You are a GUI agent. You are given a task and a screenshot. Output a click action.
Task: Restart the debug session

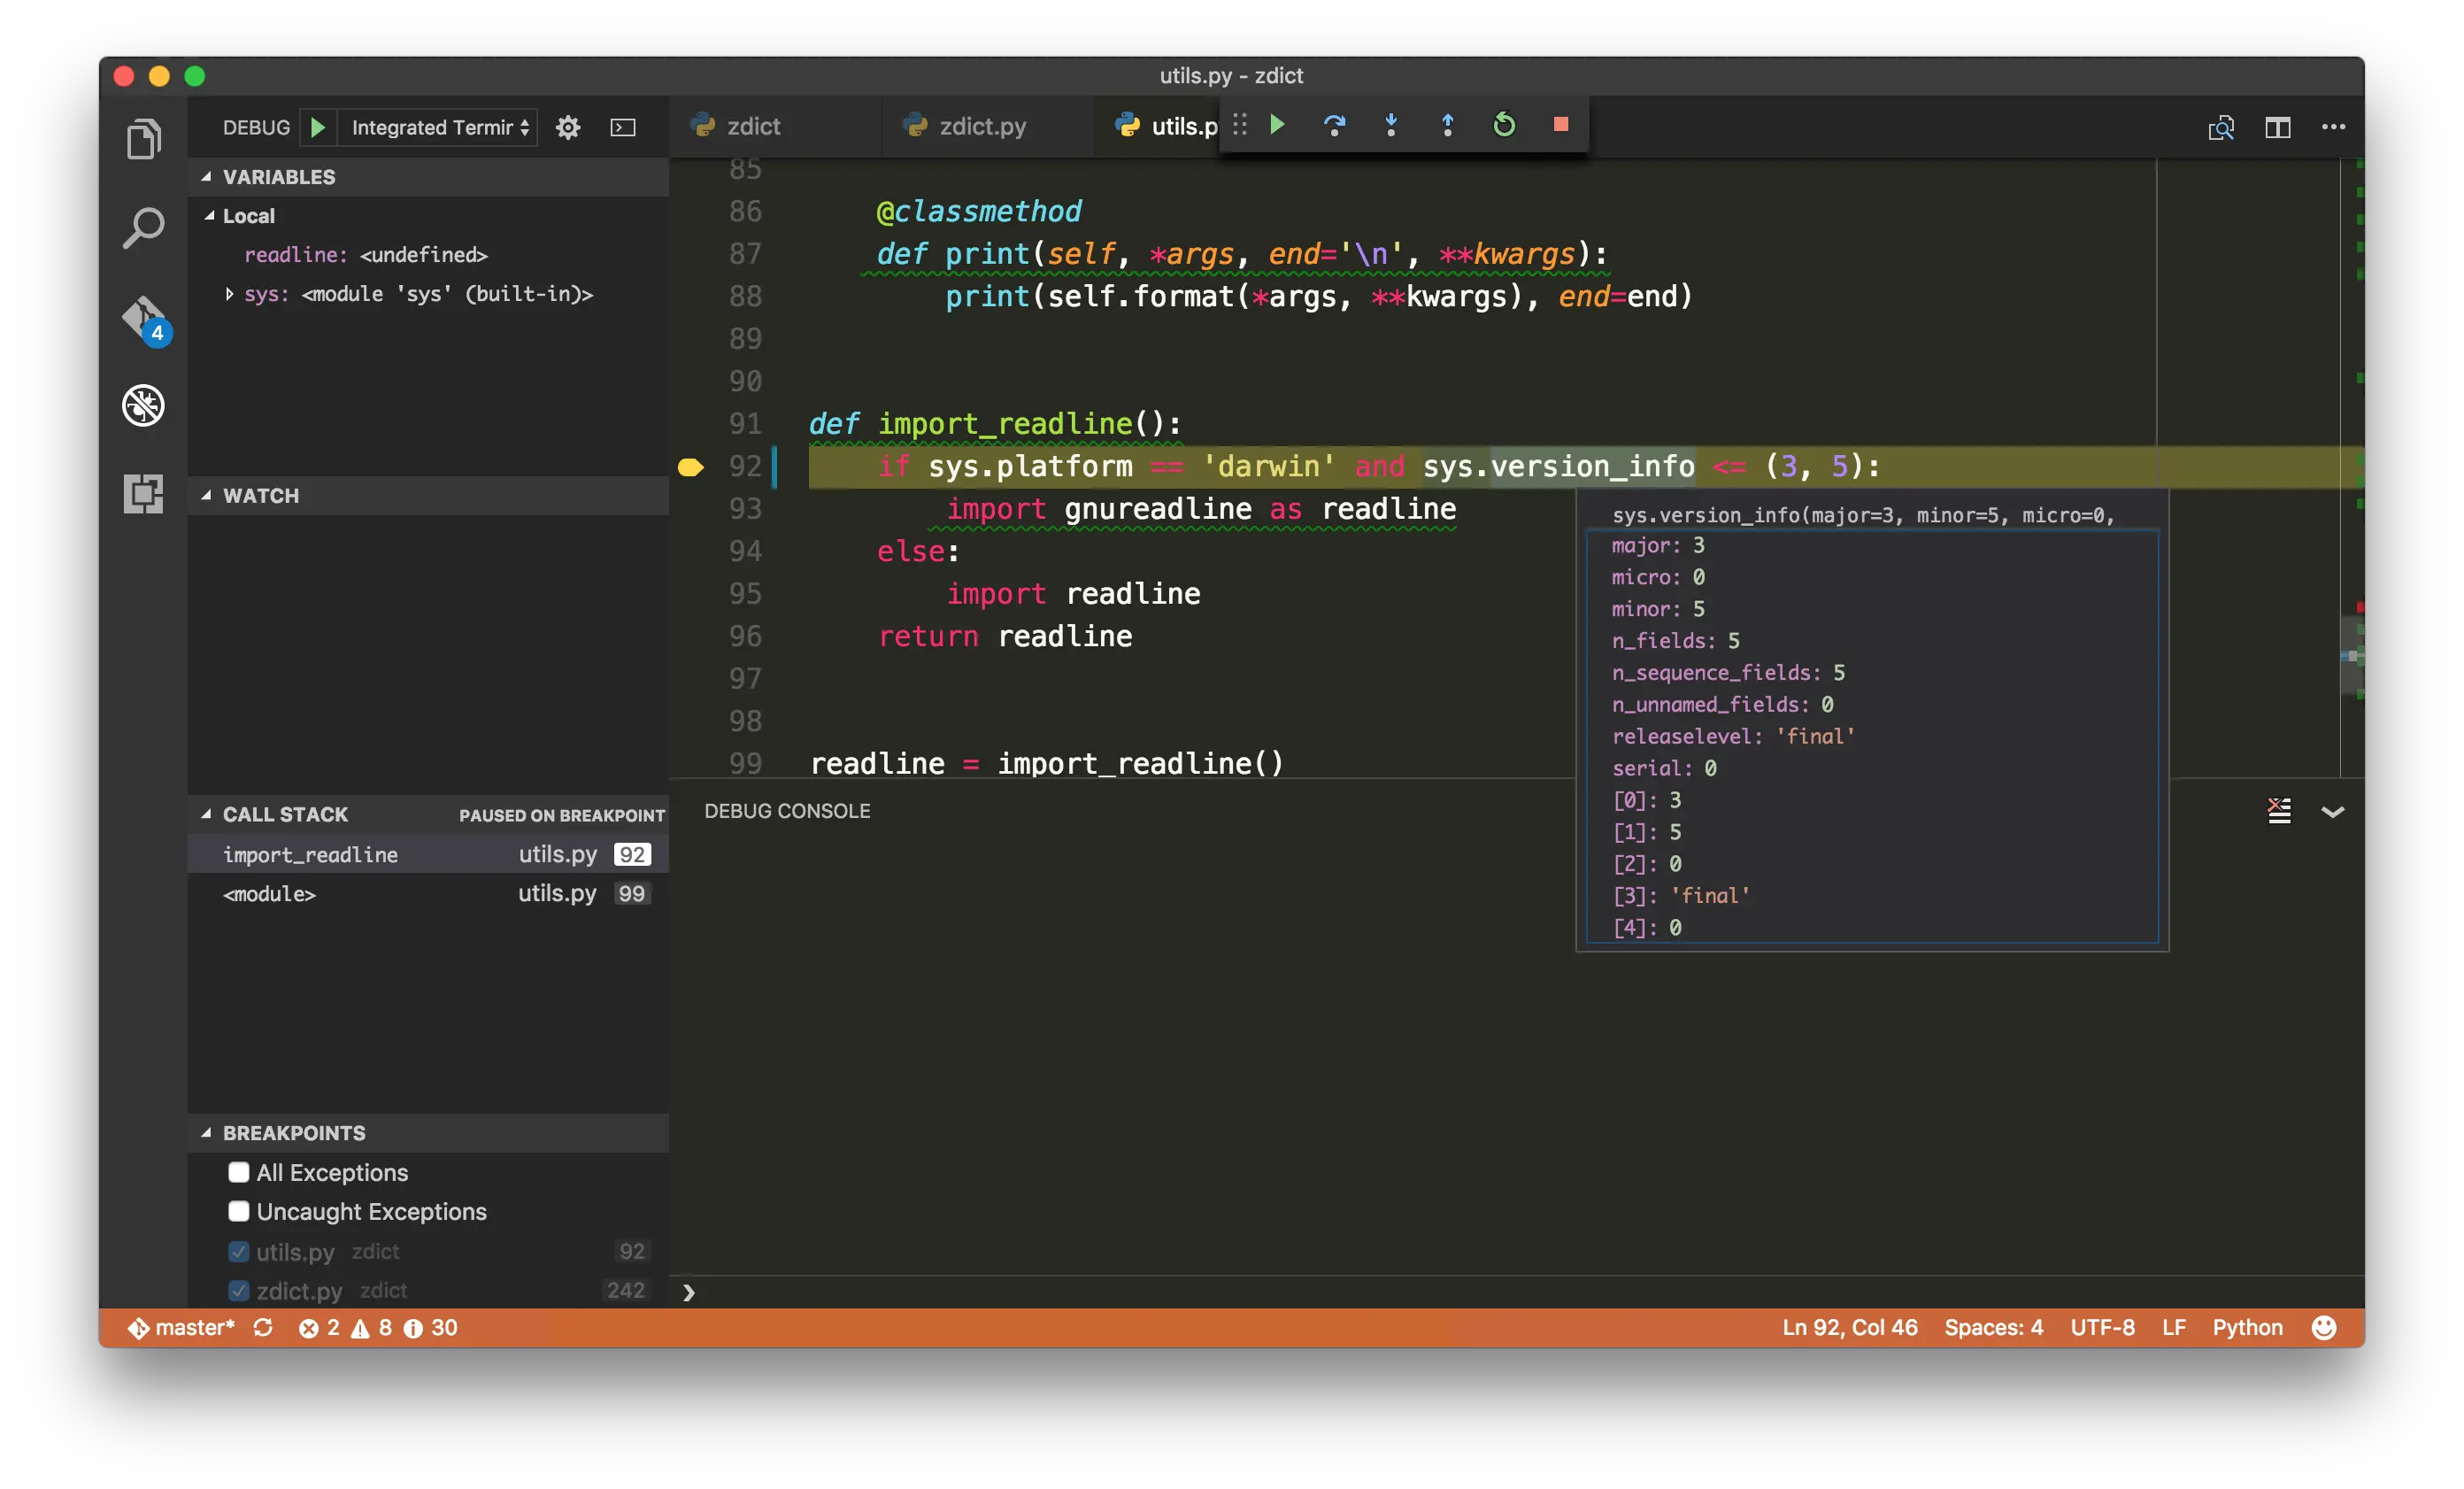[x=1504, y=125]
